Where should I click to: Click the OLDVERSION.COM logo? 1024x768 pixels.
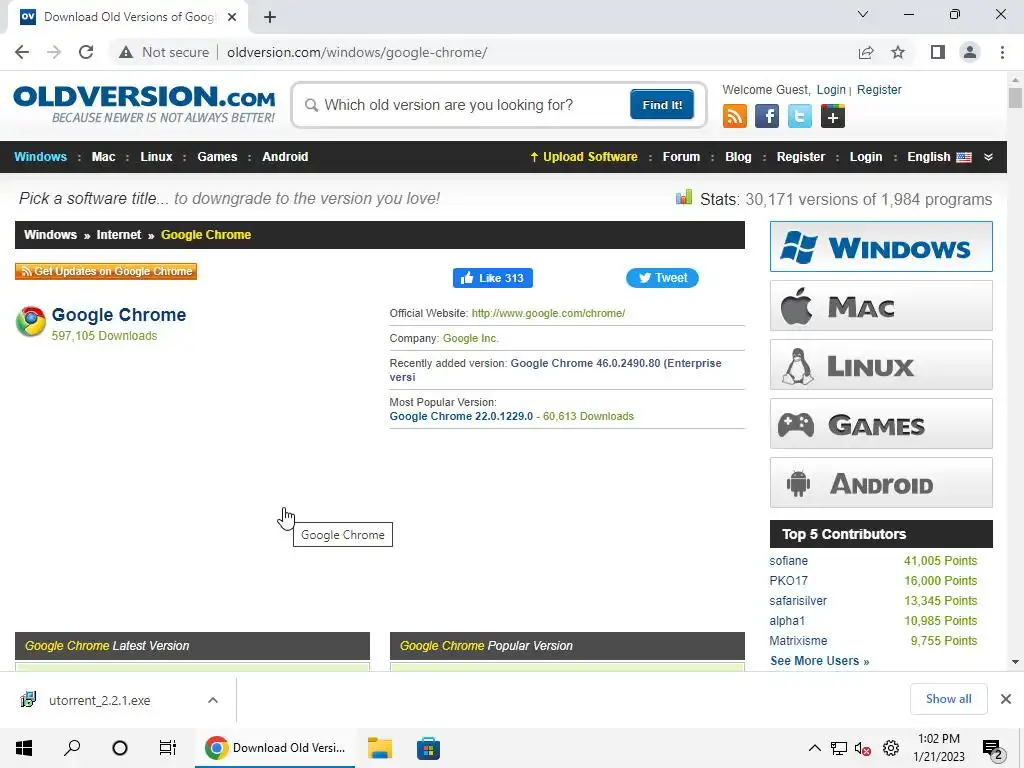coord(144,104)
